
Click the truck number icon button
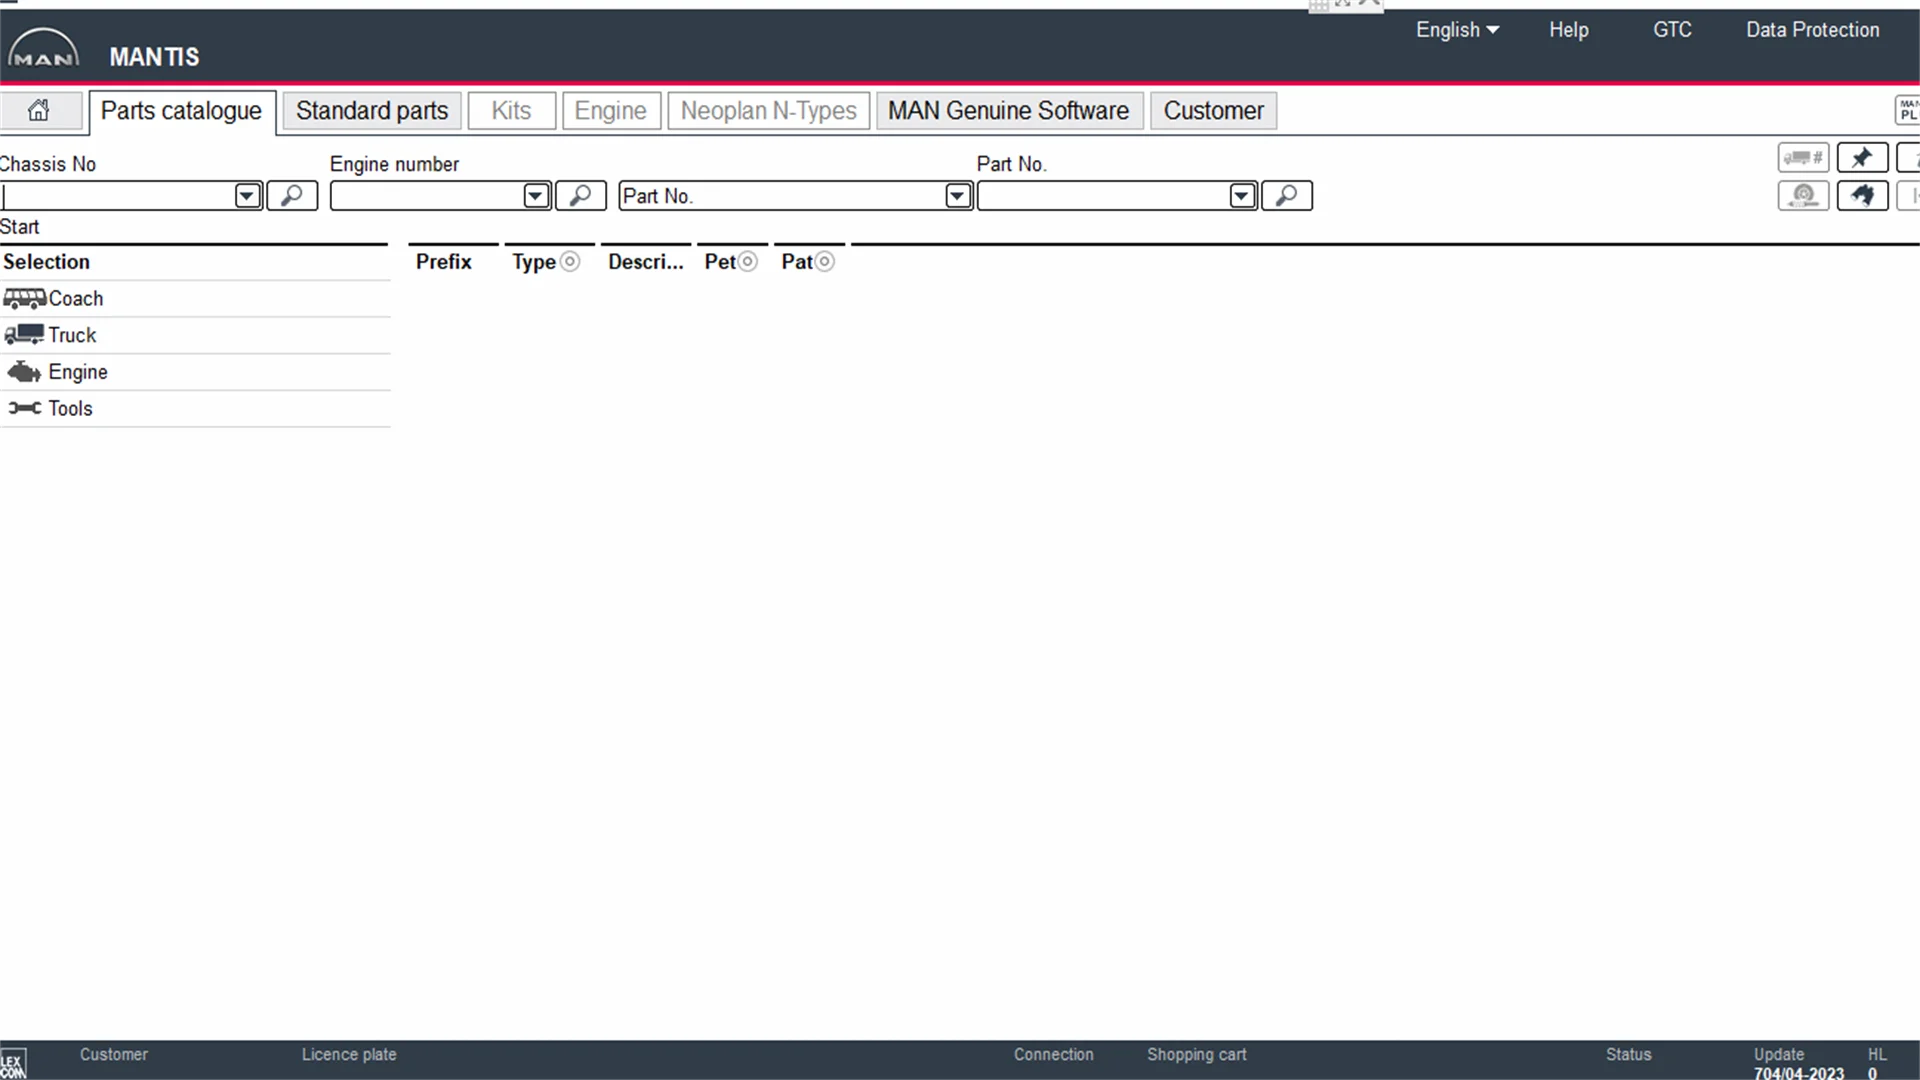[x=1803, y=158]
